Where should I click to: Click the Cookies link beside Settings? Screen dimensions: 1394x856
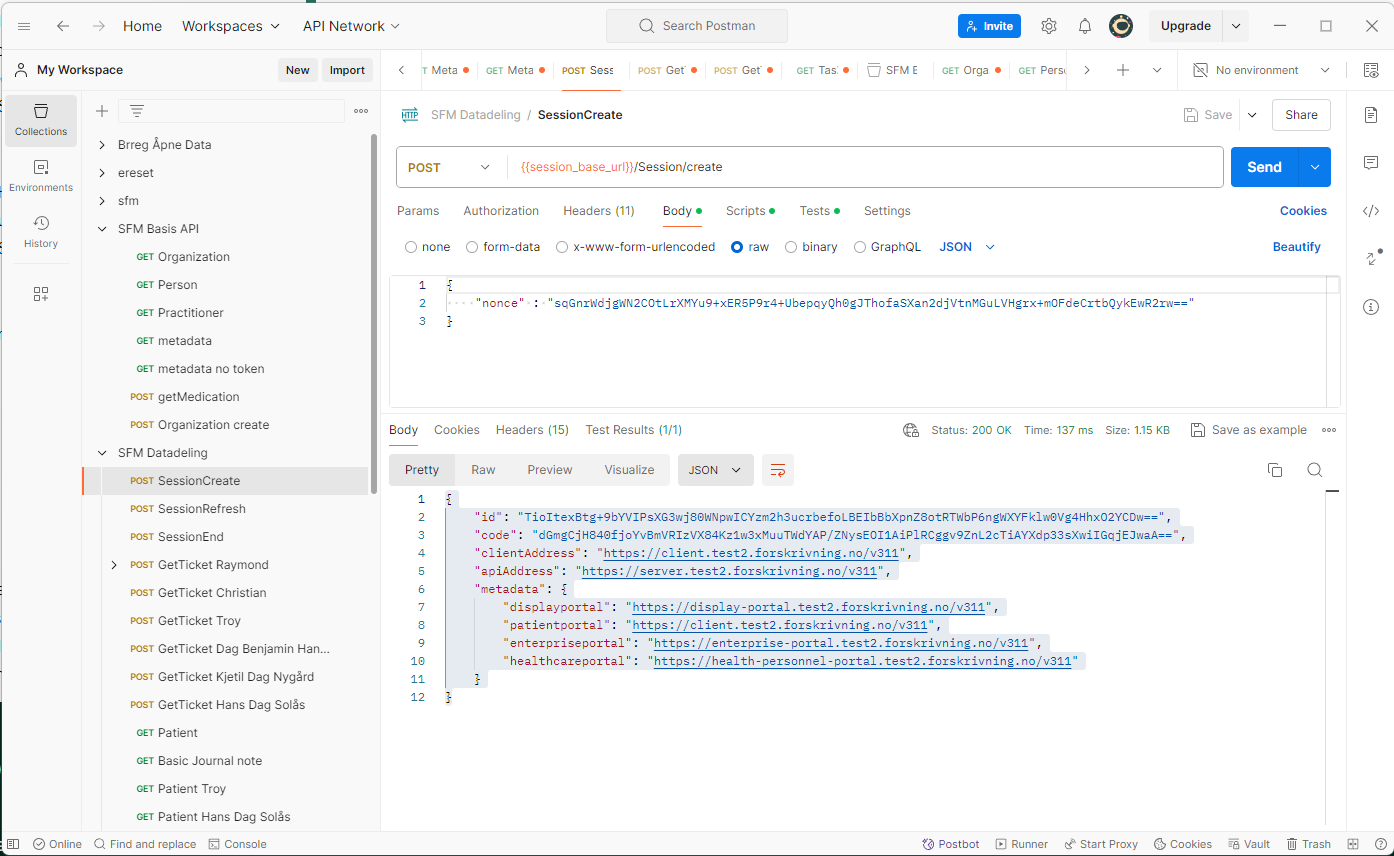click(x=1303, y=211)
